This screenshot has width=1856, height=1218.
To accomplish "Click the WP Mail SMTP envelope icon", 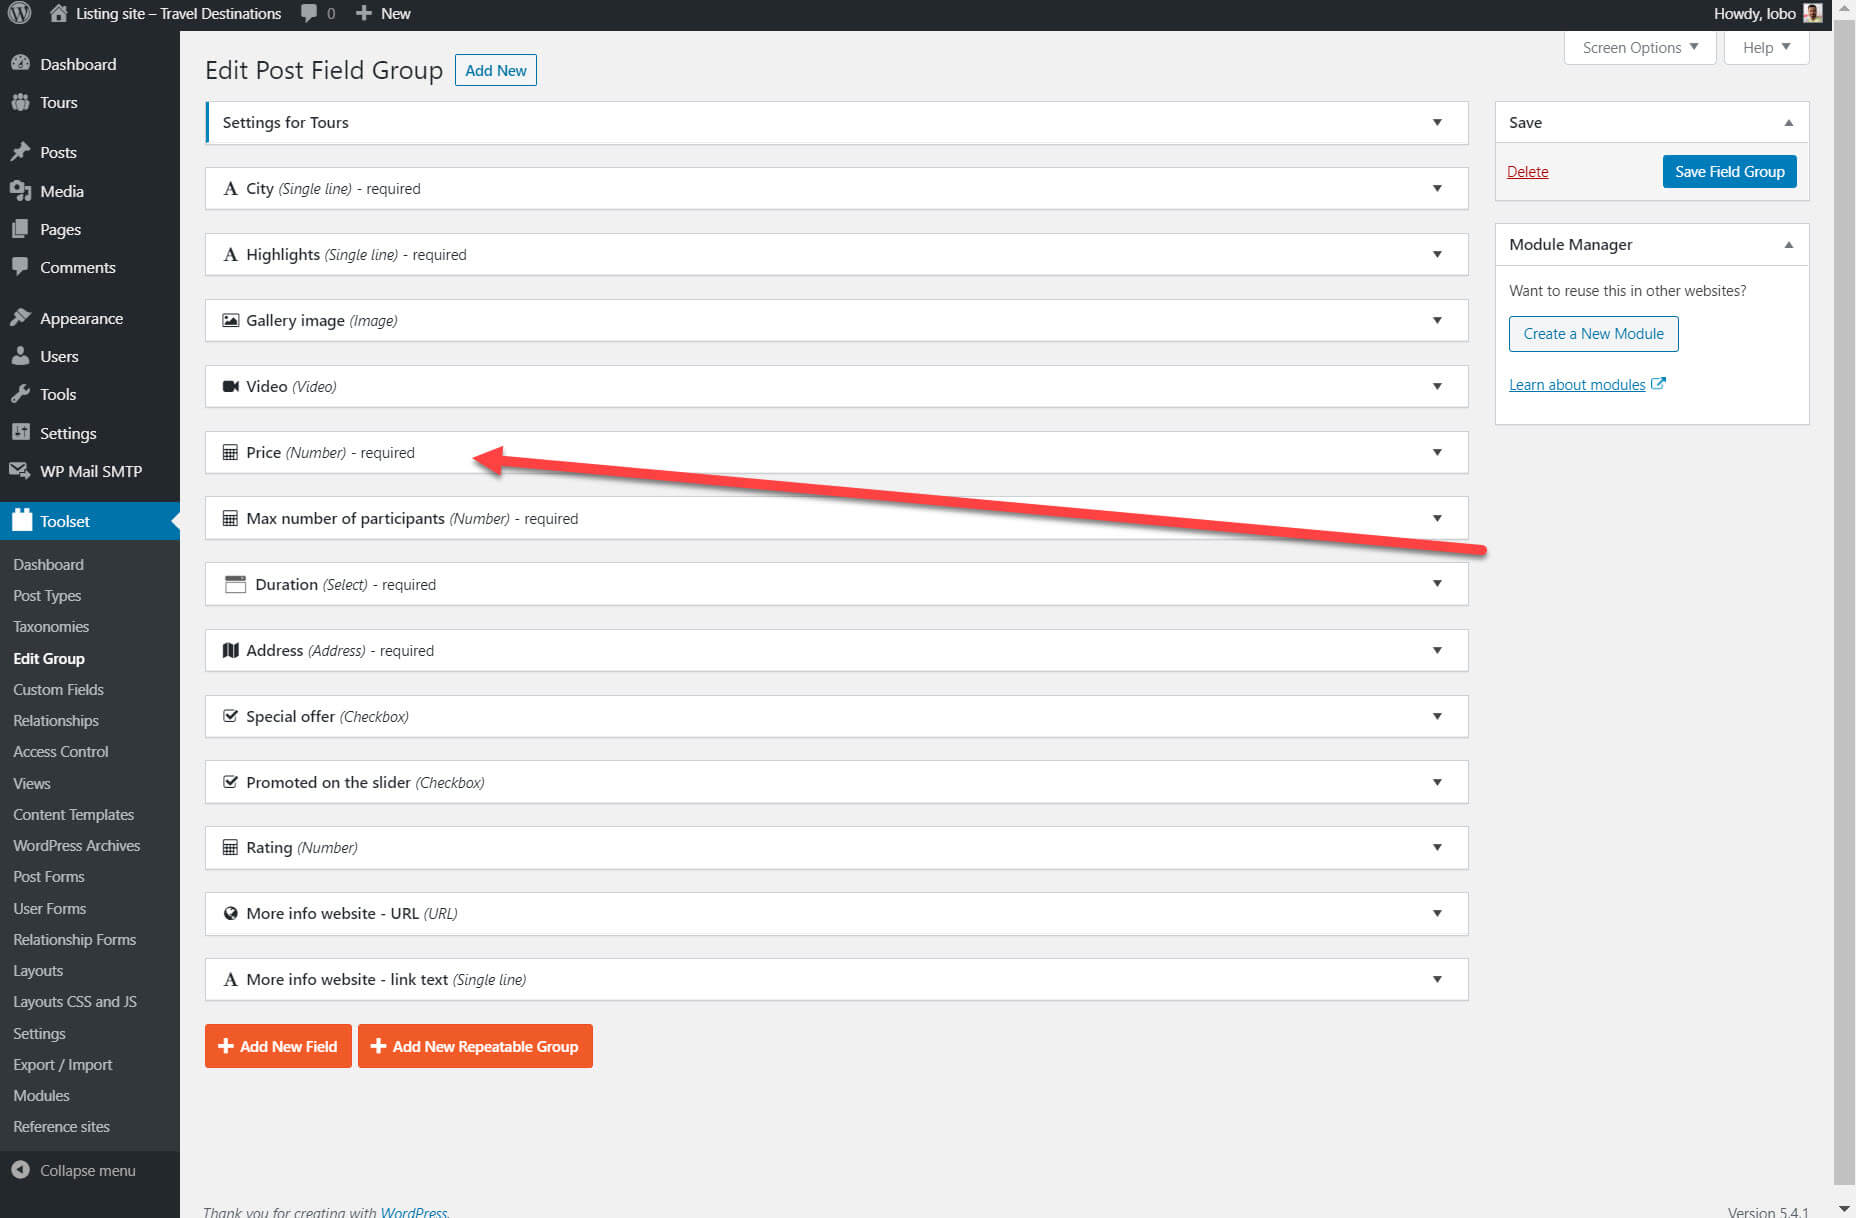I will pyautogui.click(x=20, y=470).
